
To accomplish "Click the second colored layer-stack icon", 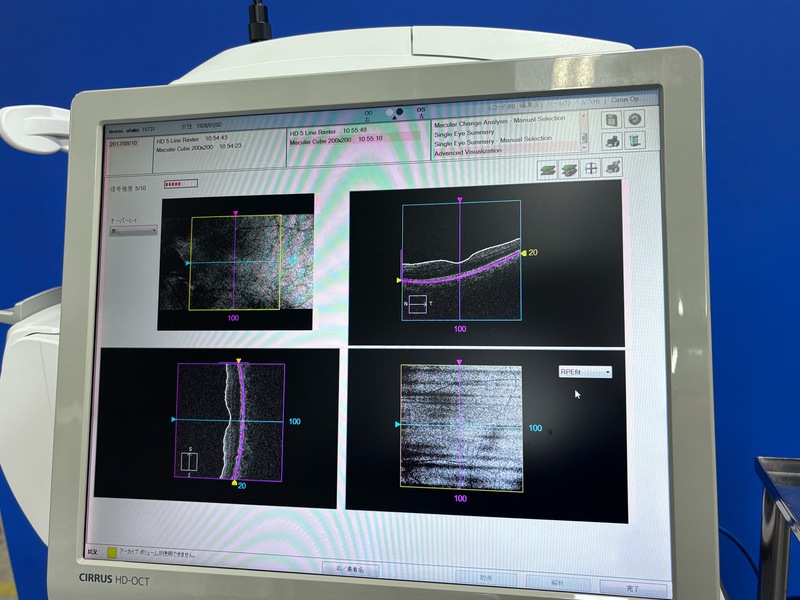I will click(569, 170).
